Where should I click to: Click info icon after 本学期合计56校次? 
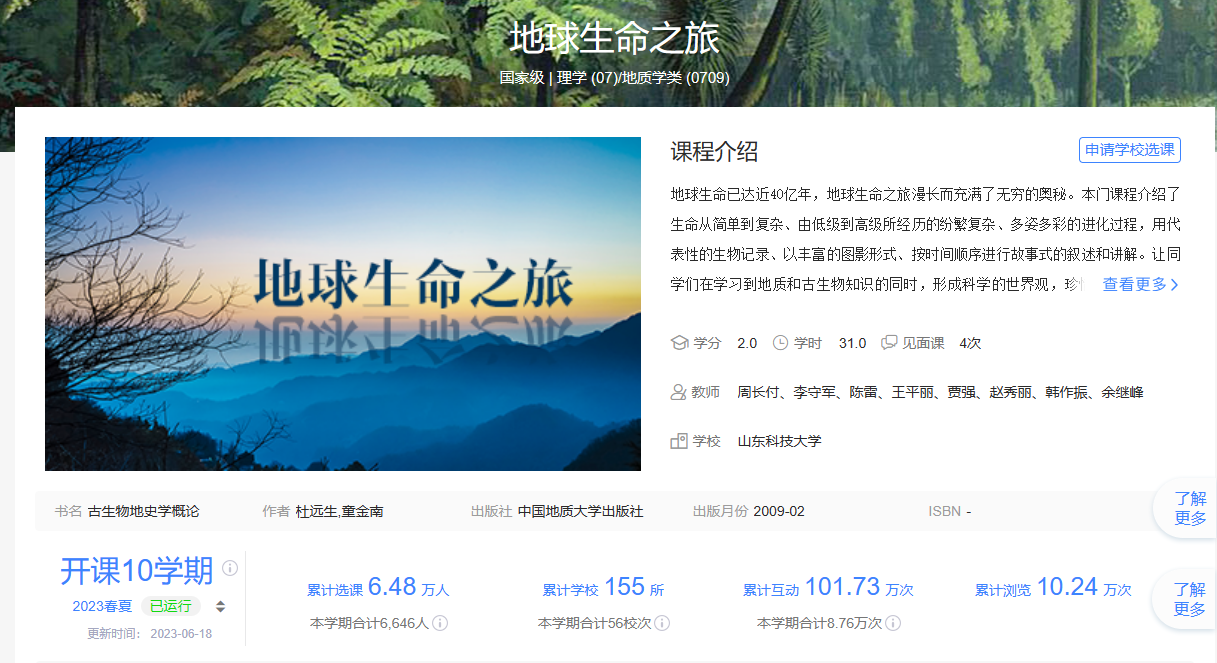[662, 623]
